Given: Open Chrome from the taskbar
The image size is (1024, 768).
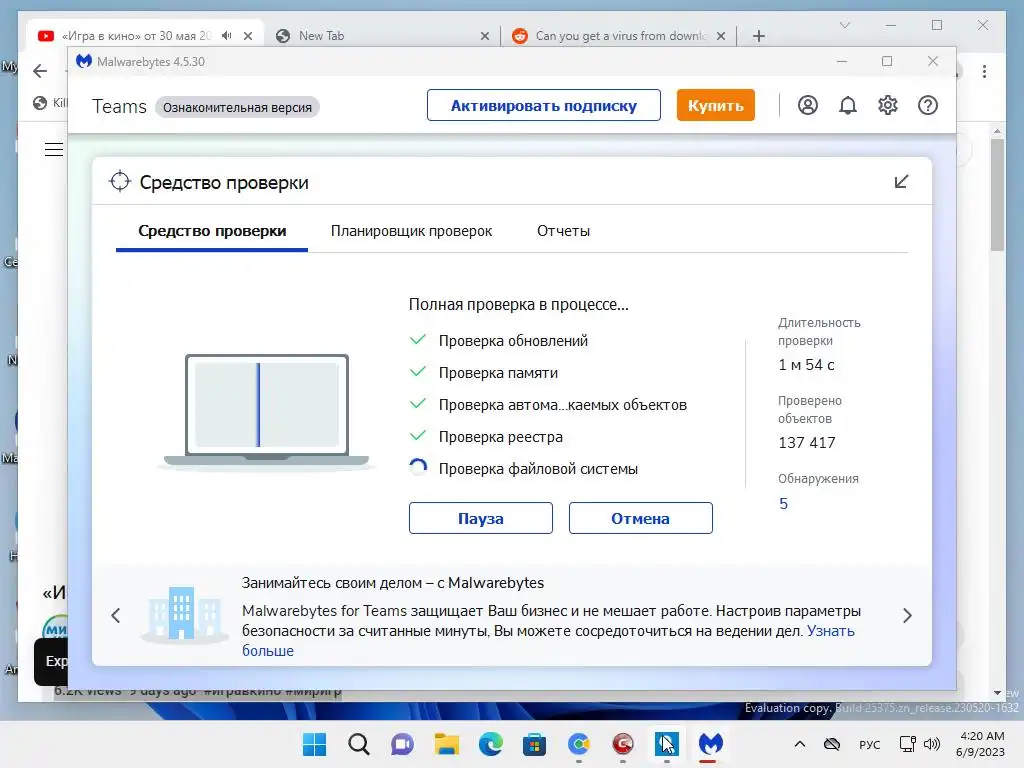Looking at the screenshot, I should tap(579, 744).
